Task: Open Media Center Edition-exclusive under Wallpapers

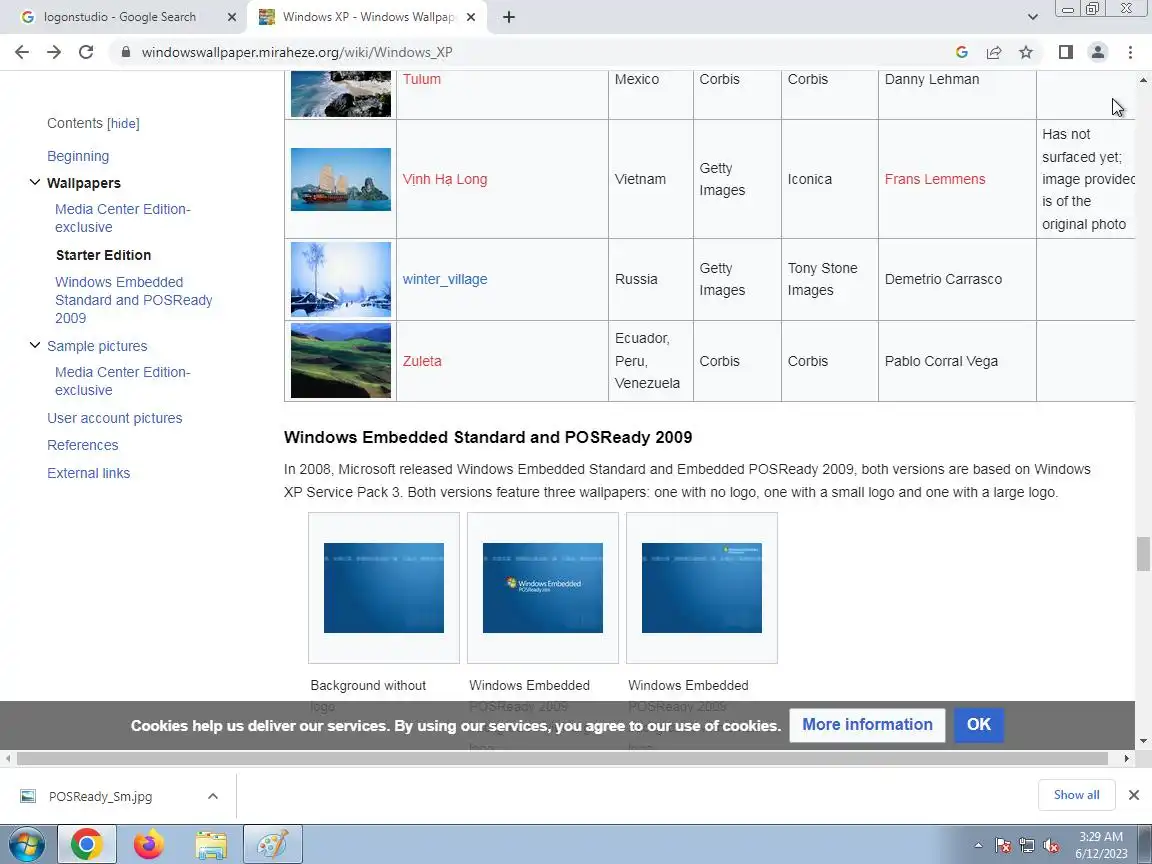Action: [x=123, y=218]
